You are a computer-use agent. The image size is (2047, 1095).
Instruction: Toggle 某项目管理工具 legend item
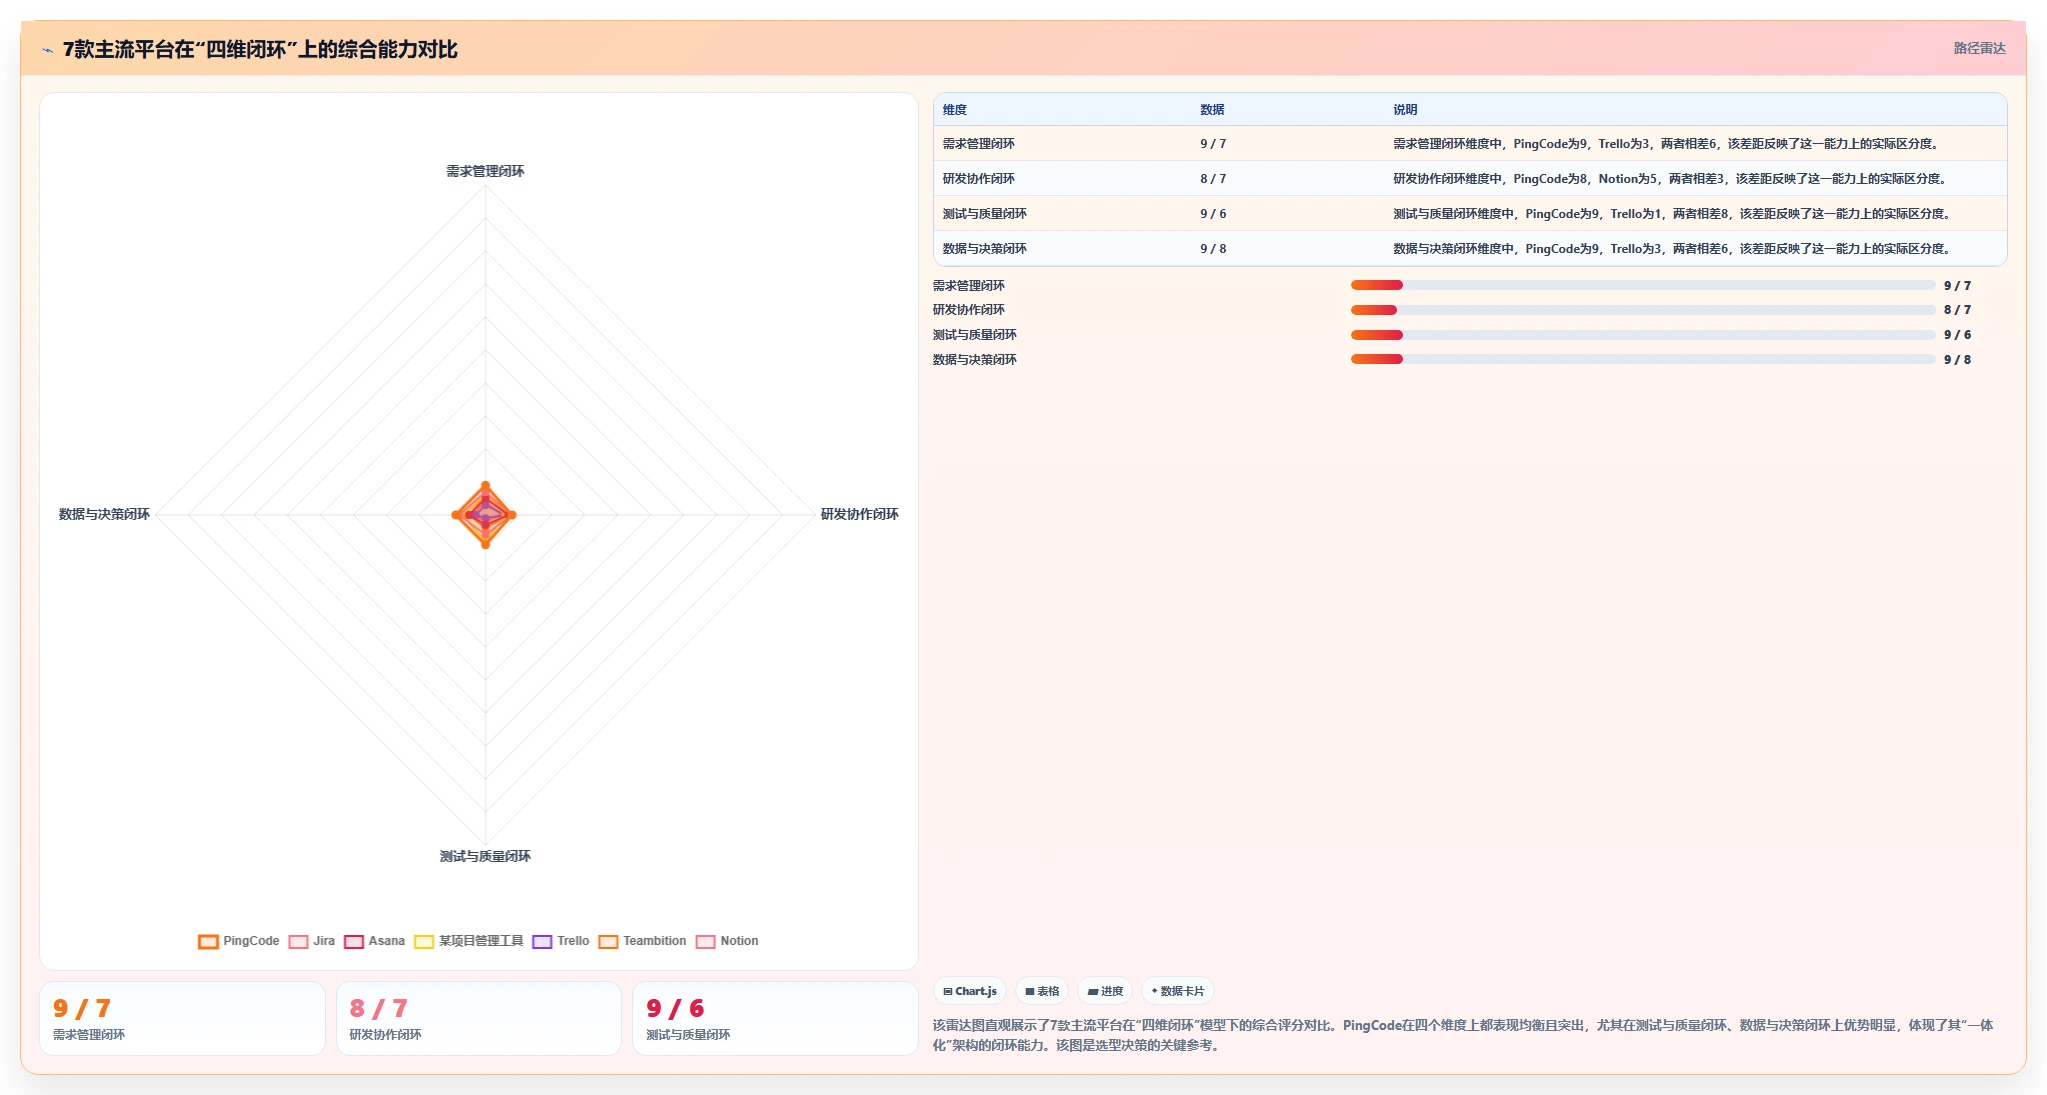tap(468, 941)
